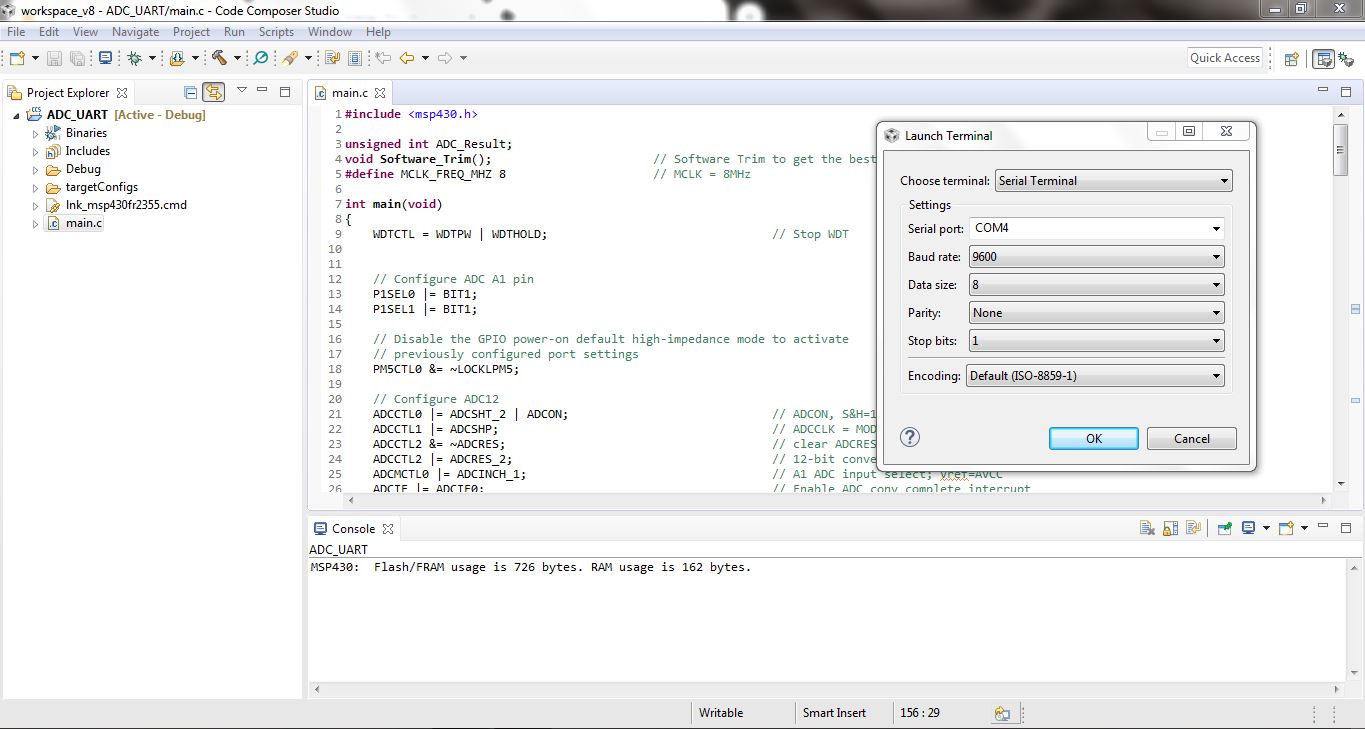Click OK in the Launch Terminal dialog
1365x729 pixels.
(1093, 439)
